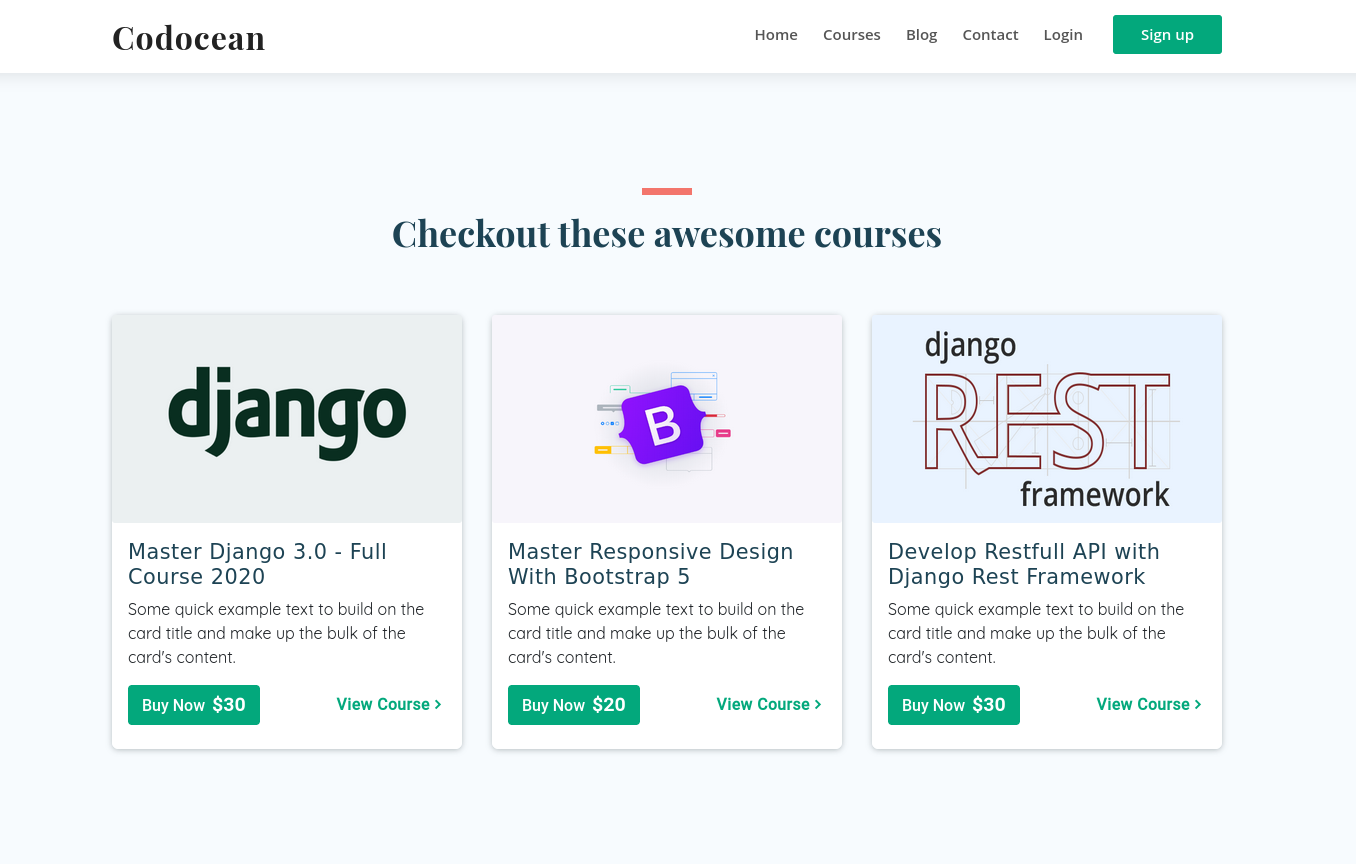Click the Master Responsive Design With Bootstrap 5 title
1356x864 pixels.
point(650,564)
